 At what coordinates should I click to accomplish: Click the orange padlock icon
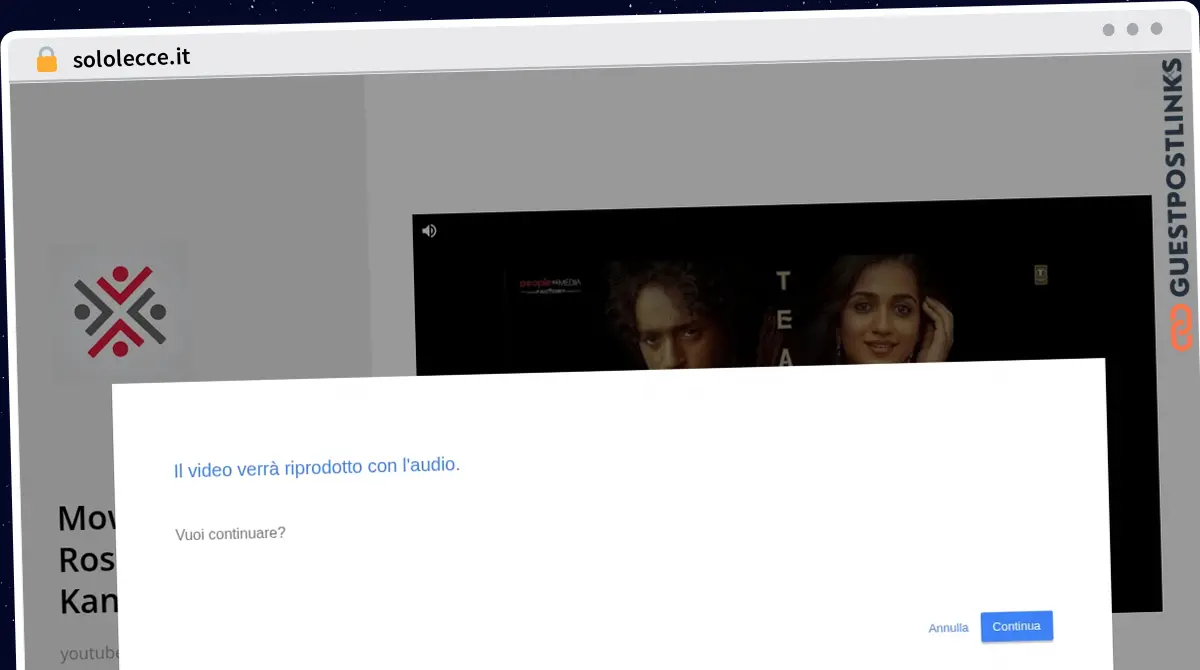coord(46,59)
